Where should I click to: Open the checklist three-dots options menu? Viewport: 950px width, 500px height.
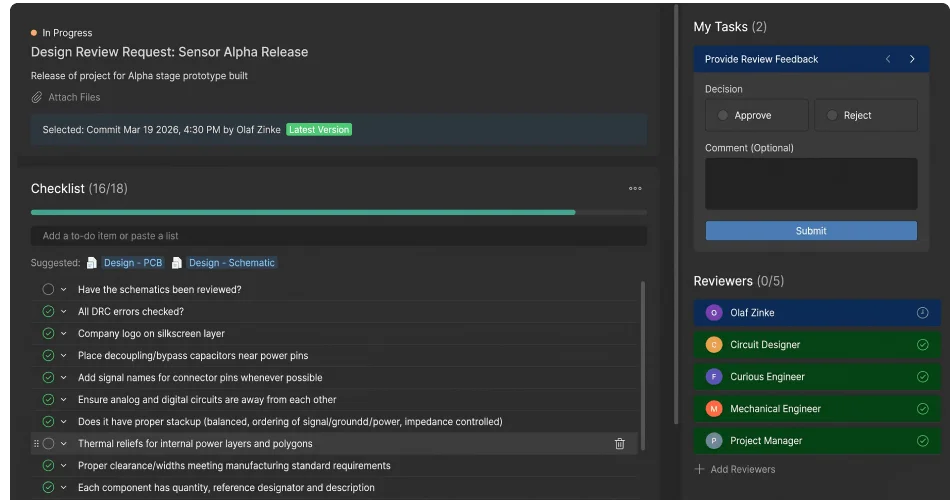[635, 188]
